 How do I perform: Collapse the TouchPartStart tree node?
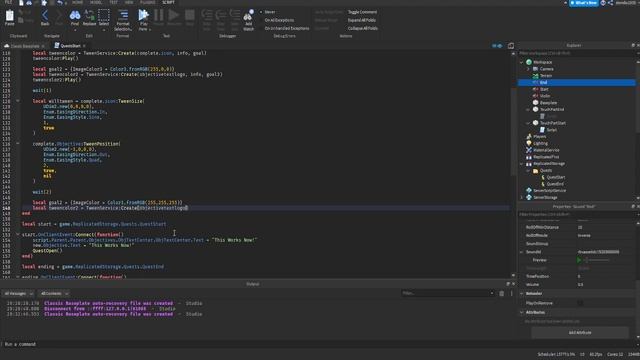pos(528,123)
